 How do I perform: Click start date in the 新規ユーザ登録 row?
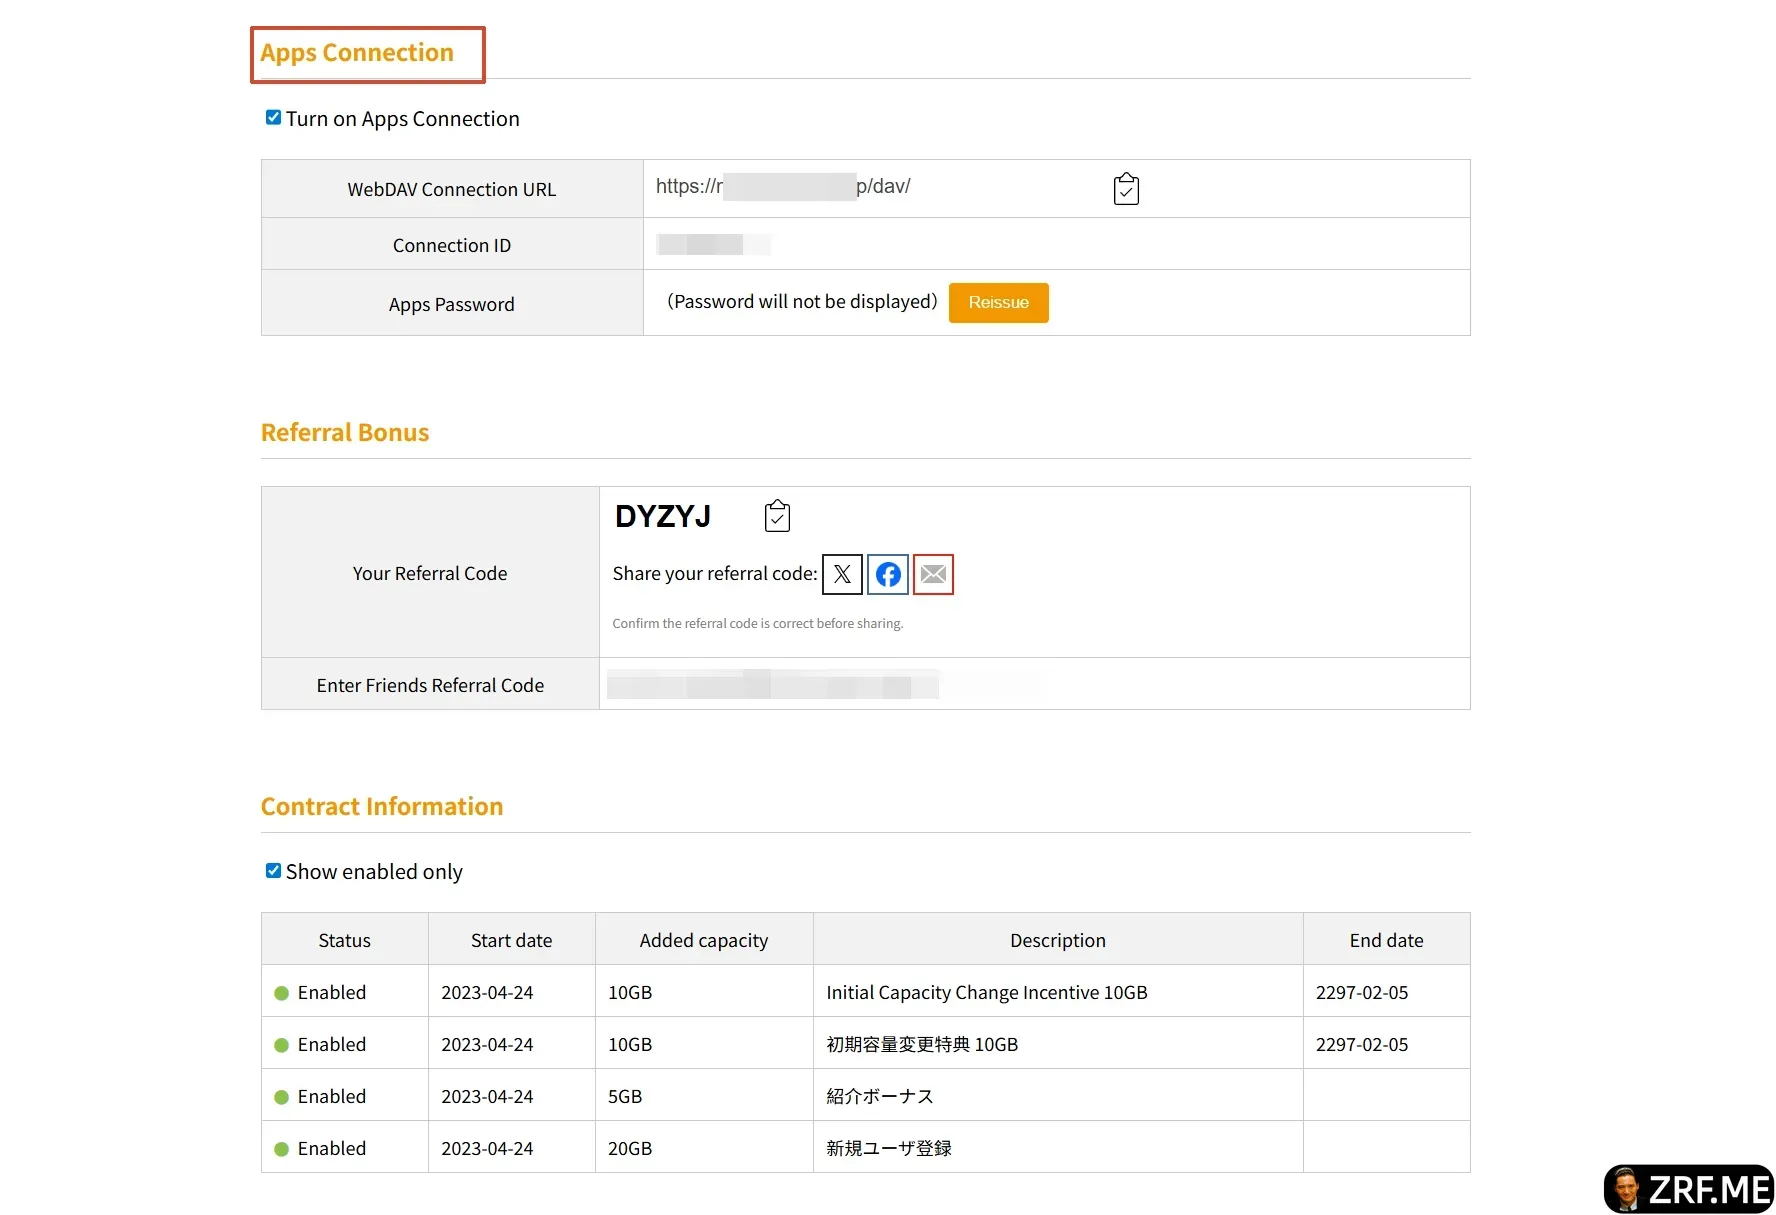[487, 1148]
